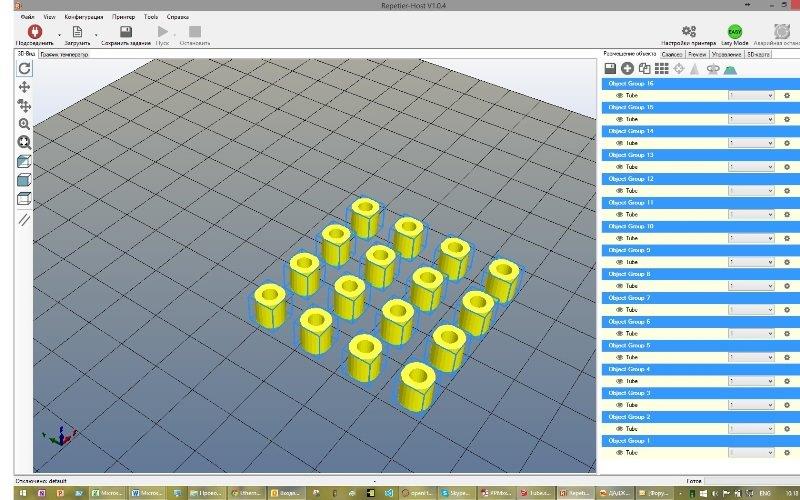The width and height of the screenshot is (800, 500).
Task: Select the Rotate view tool
Action: 24,68
